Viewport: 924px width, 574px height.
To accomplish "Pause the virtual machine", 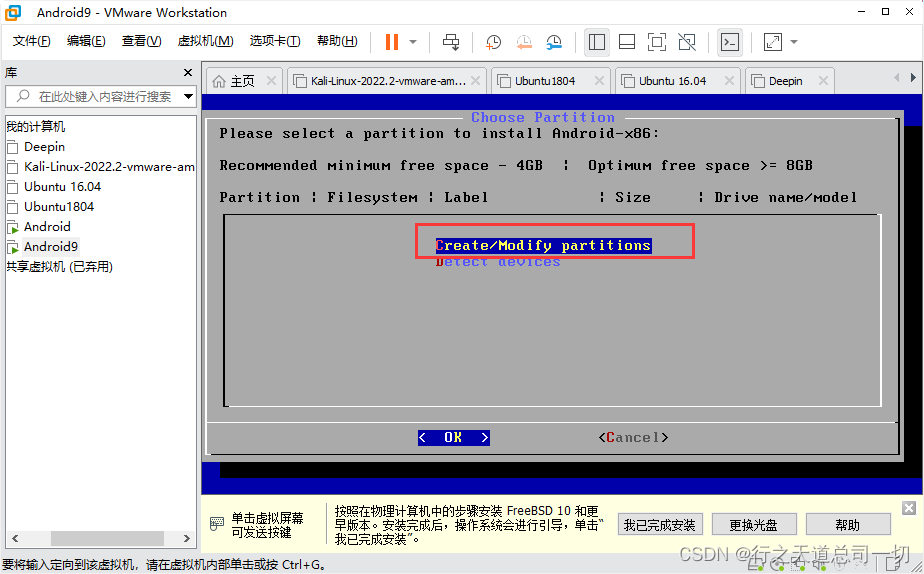I will tap(392, 42).
